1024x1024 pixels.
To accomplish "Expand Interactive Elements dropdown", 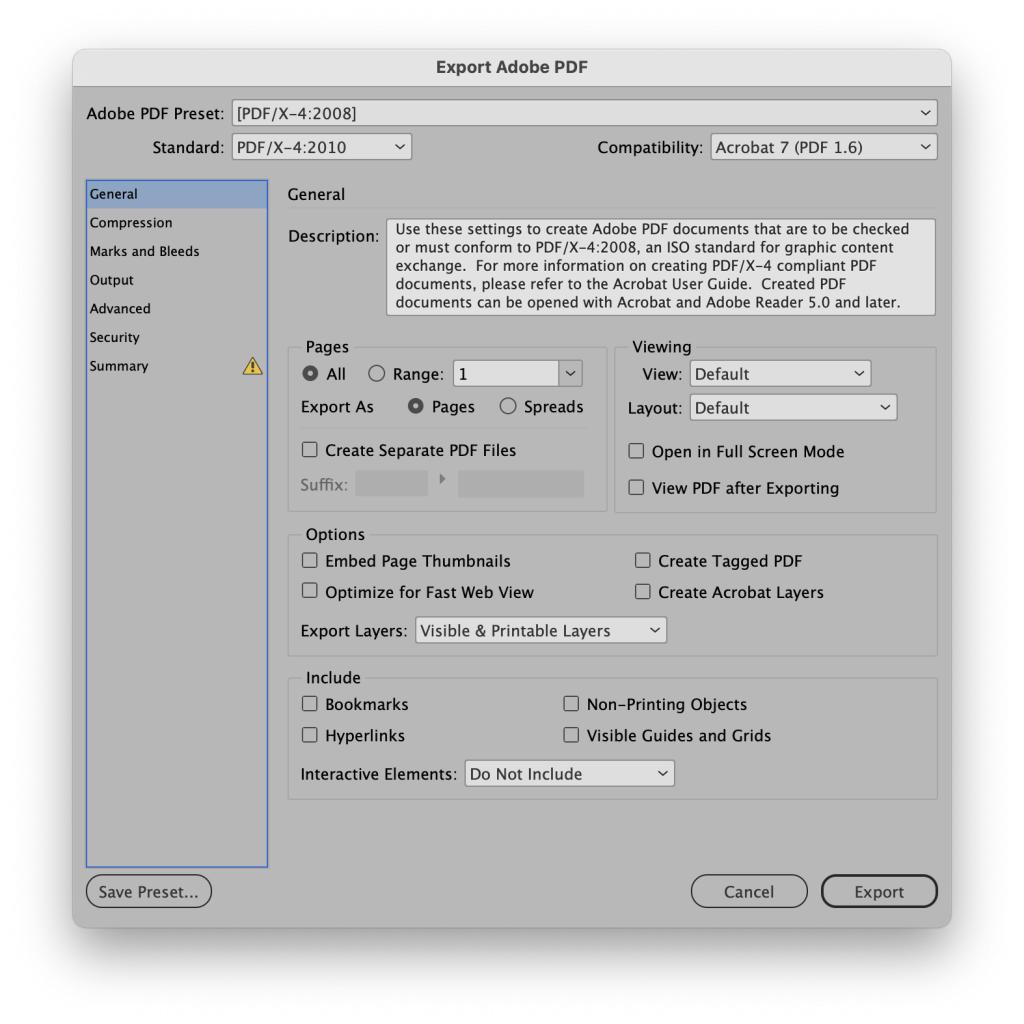I will [569, 774].
